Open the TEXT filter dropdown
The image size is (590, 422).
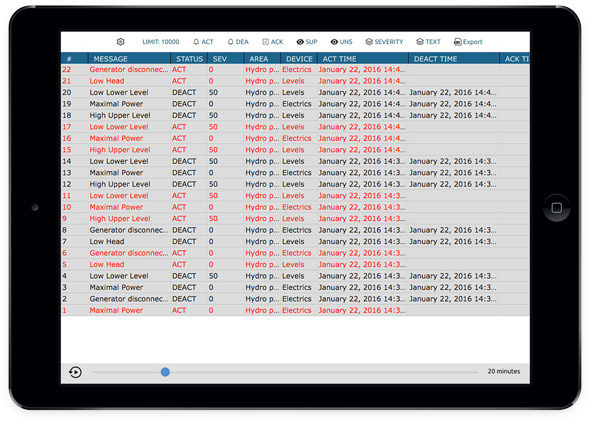[x=429, y=42]
